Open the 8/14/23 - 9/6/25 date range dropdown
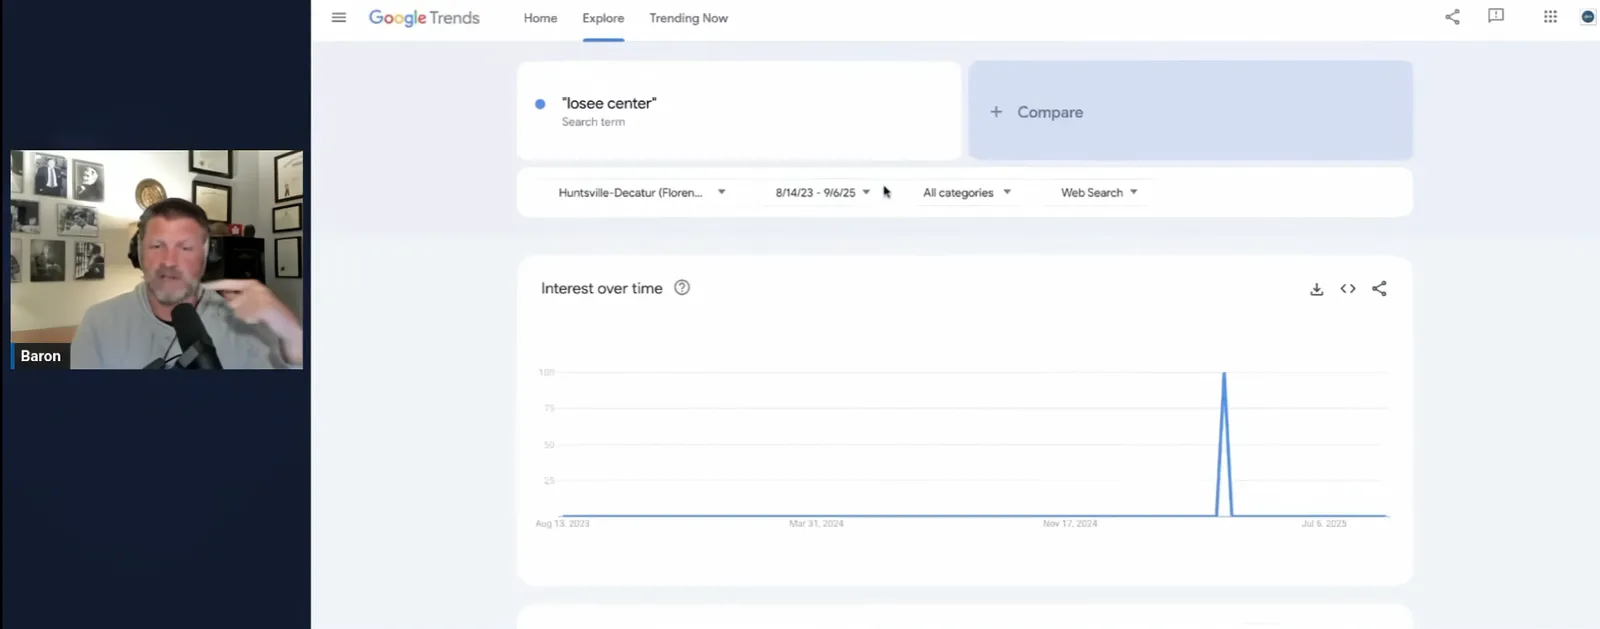Viewport: 1600px width, 629px height. [x=822, y=193]
